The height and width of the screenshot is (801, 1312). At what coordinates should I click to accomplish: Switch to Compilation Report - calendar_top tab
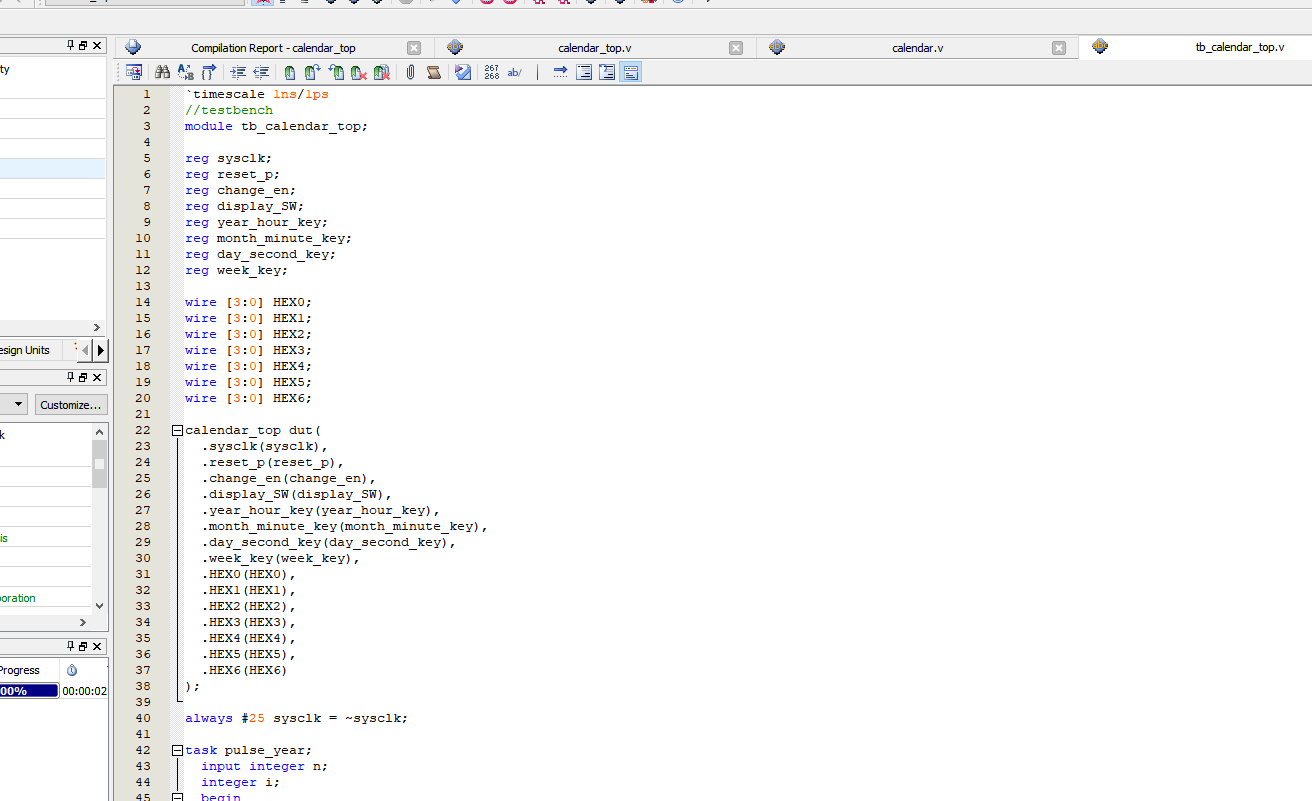pos(273,48)
